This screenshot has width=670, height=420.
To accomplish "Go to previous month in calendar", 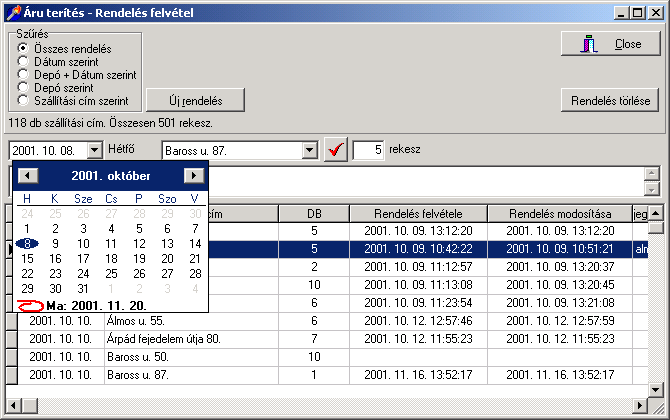I will tap(28, 175).
